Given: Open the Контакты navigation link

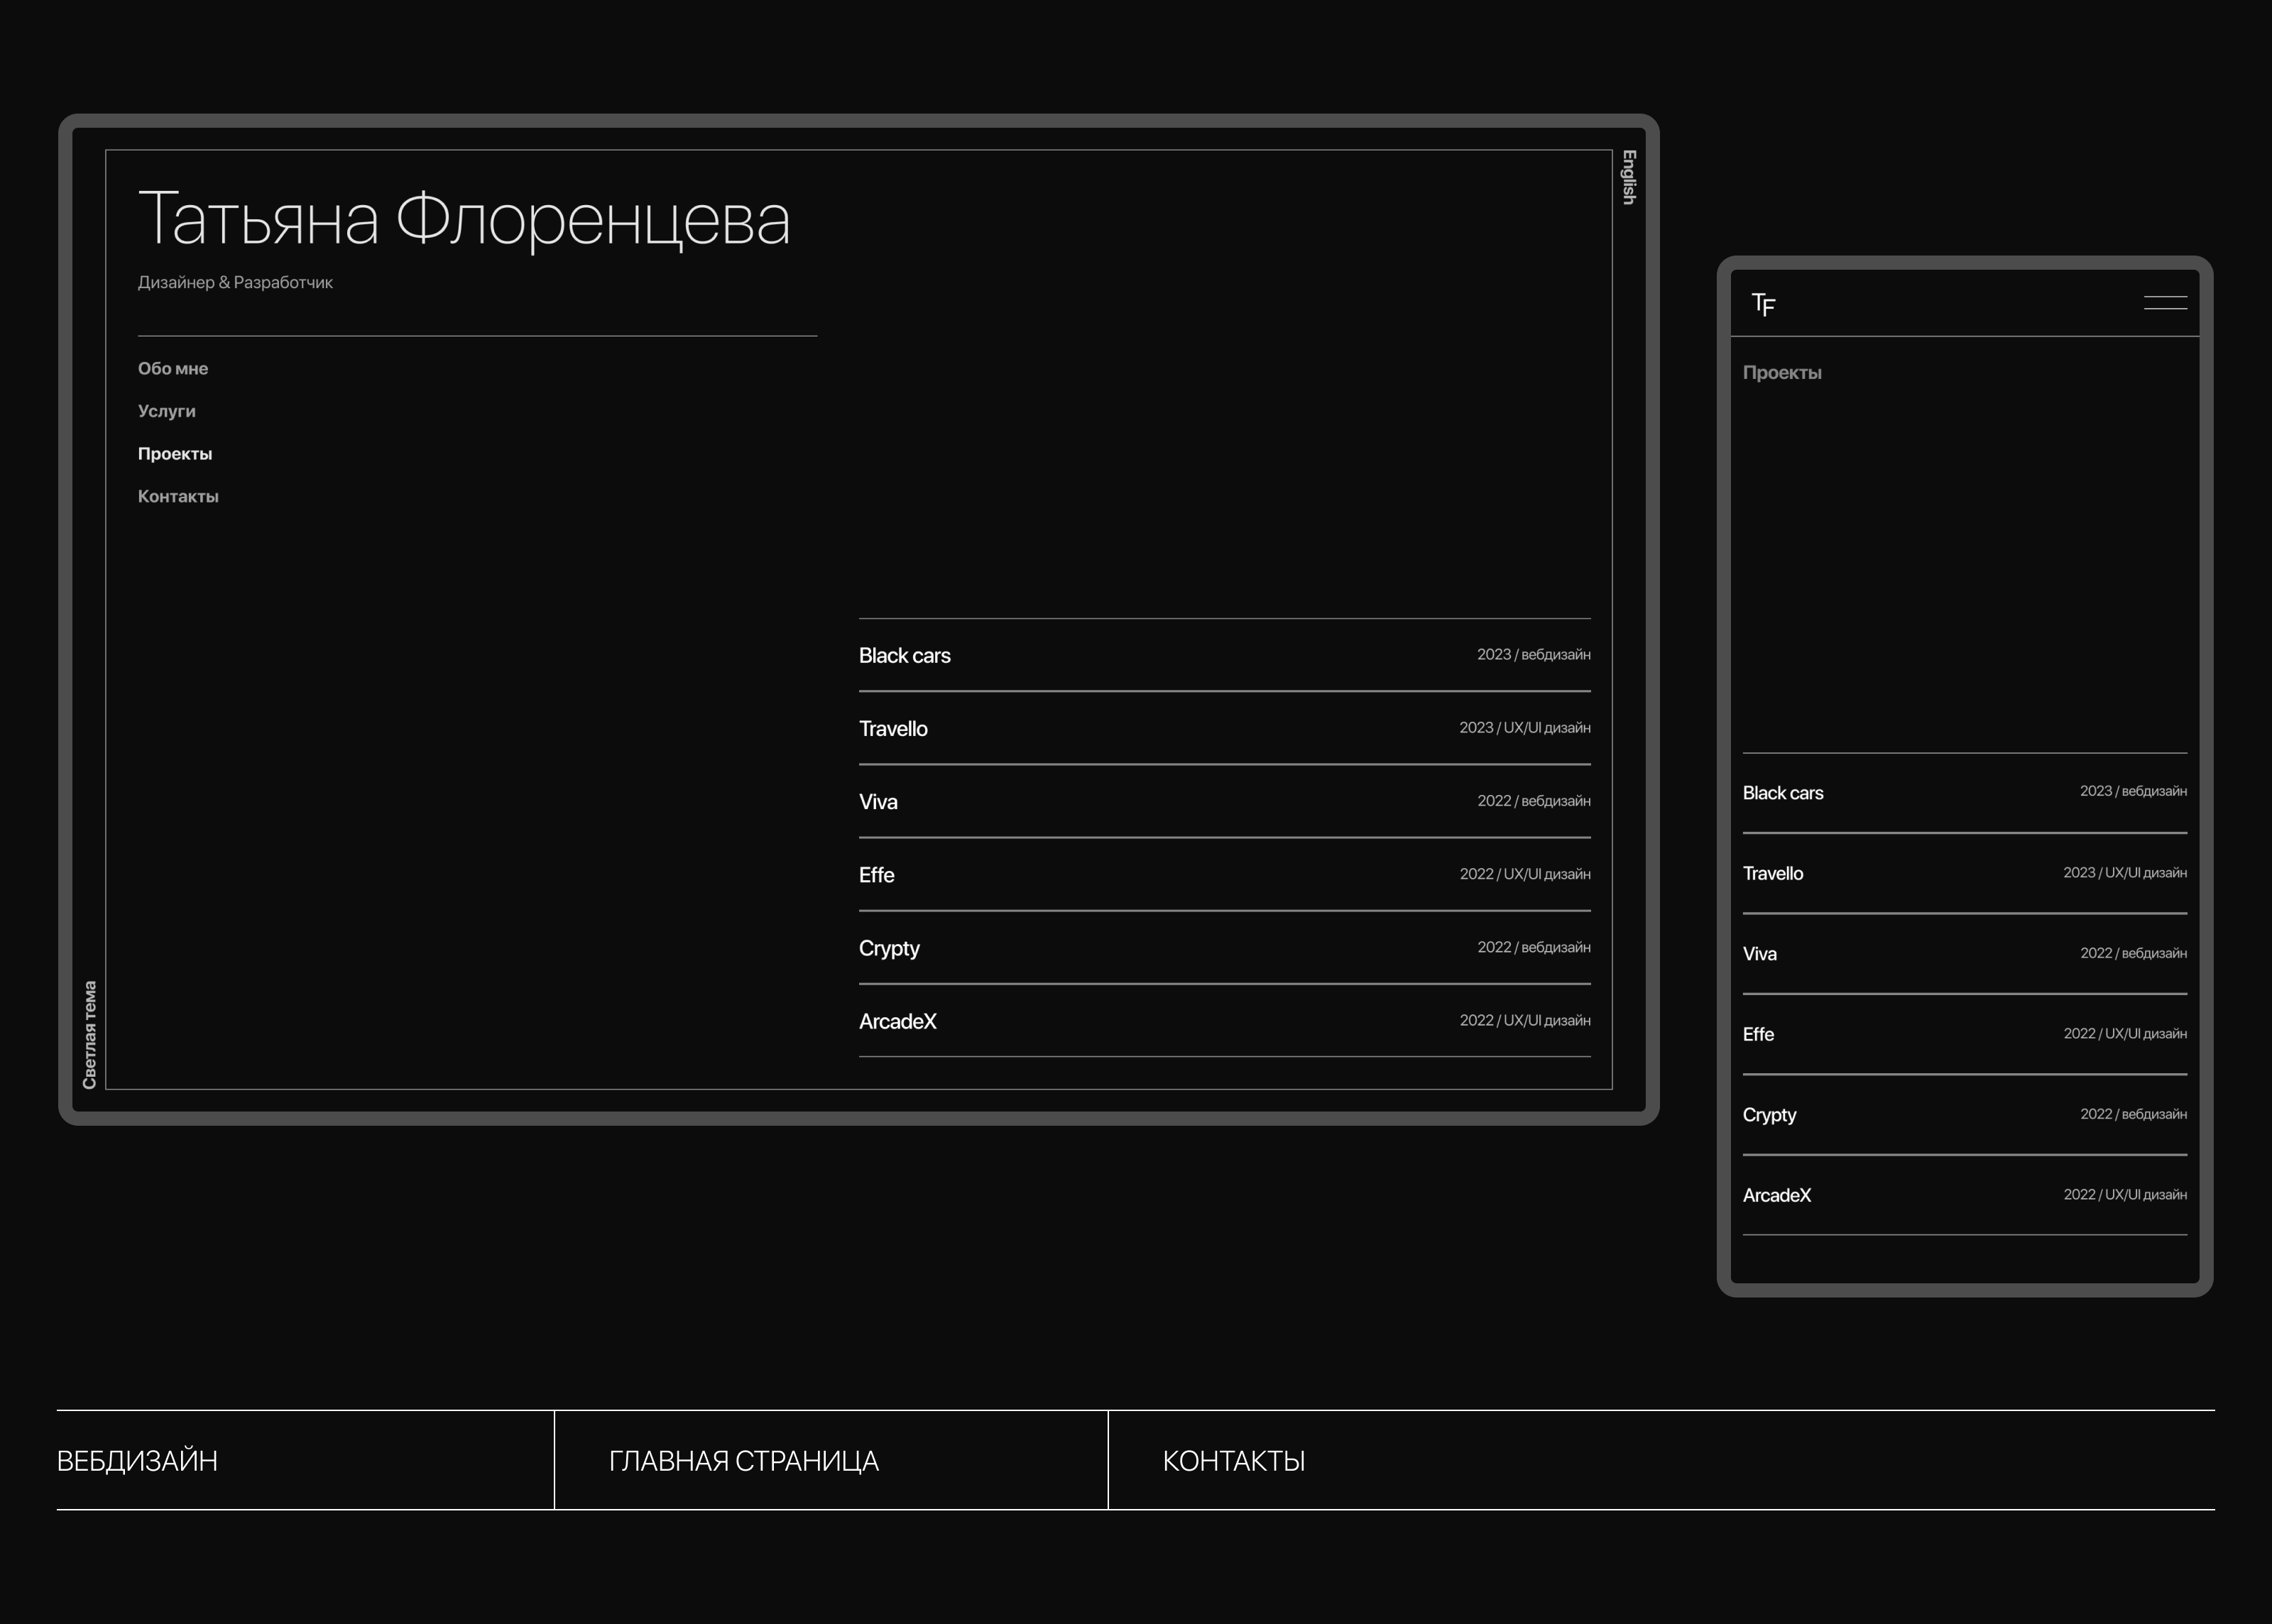Looking at the screenshot, I should pos(178,497).
